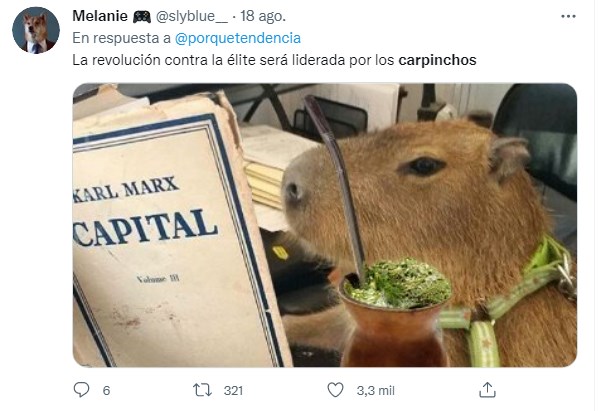The height and width of the screenshot is (411, 602).
Task: Click the tweet text about la revolución
Action: 274,60
